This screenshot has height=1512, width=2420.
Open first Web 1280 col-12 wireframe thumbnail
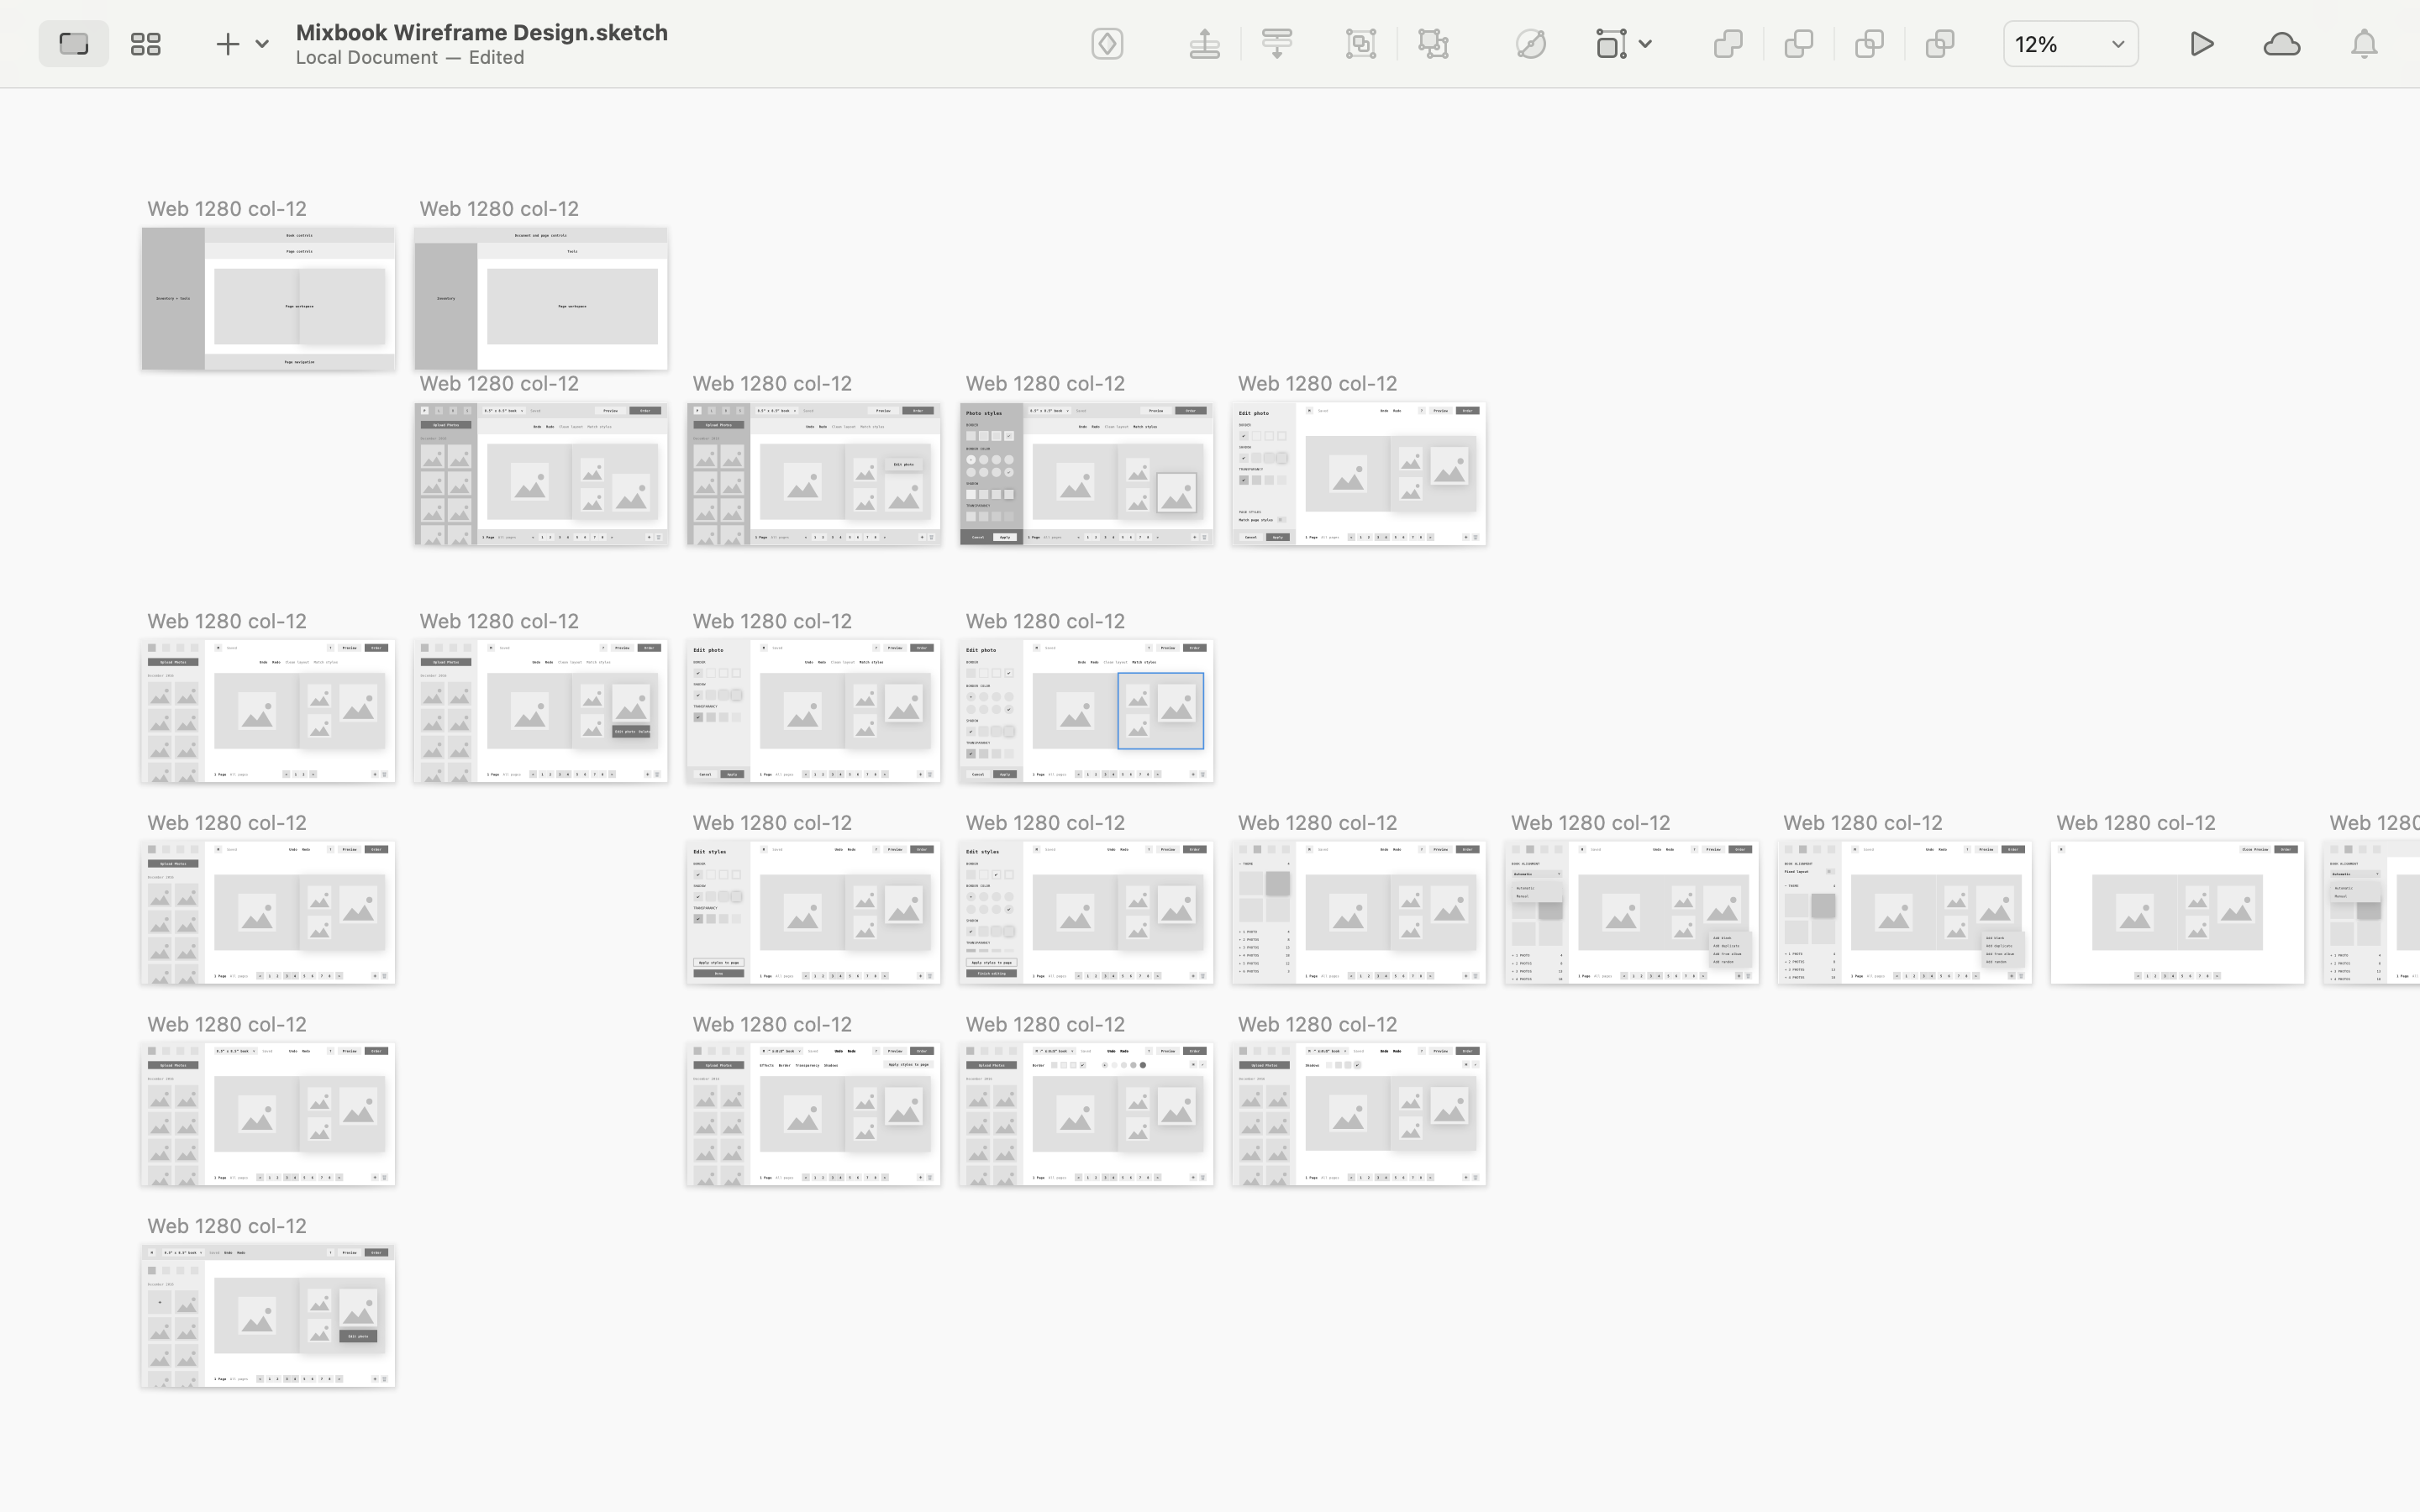point(268,297)
